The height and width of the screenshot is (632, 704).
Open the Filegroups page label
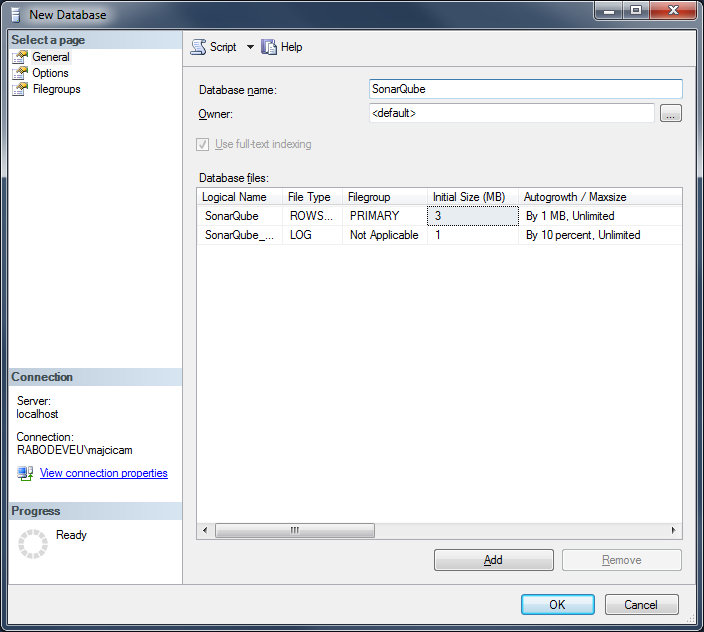(x=57, y=89)
